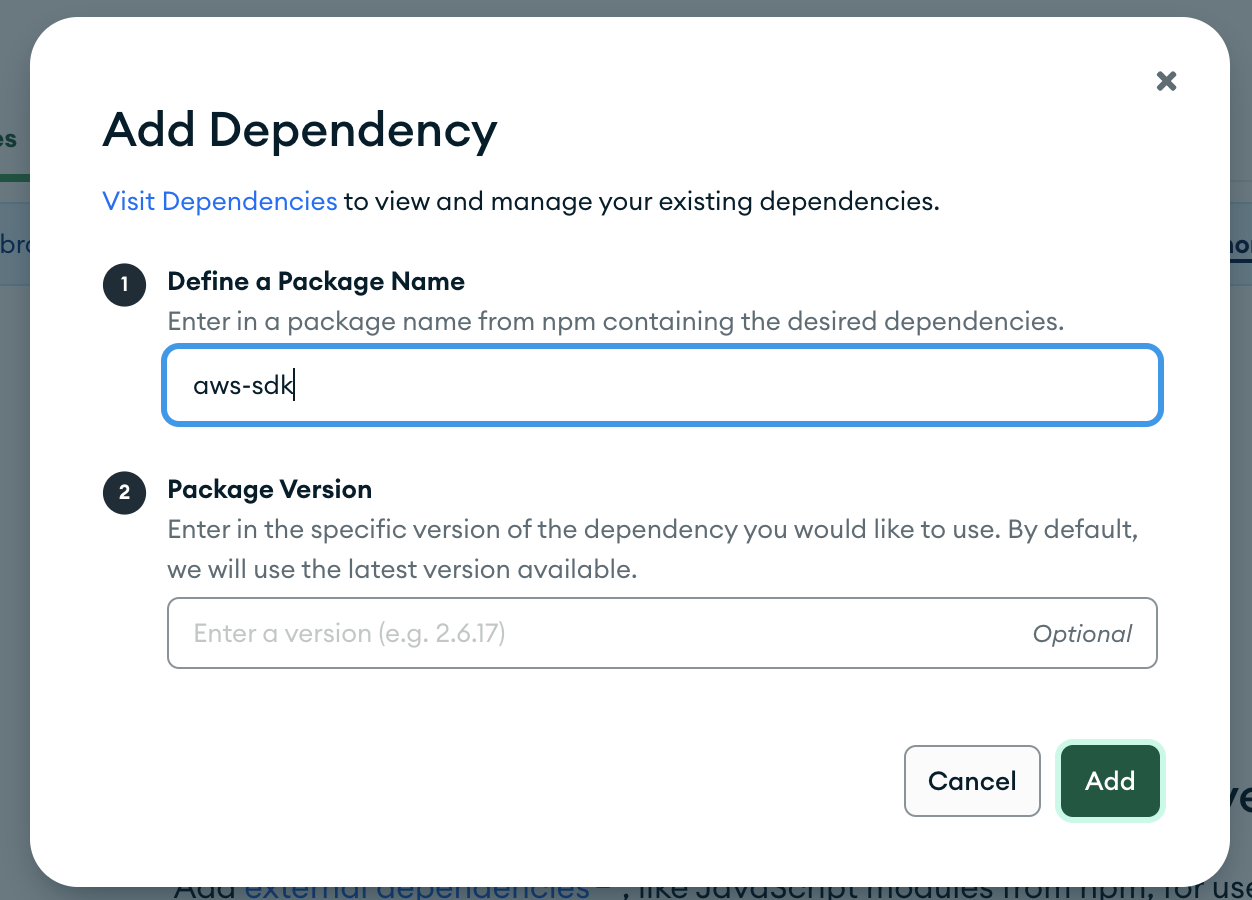
Task: Open the Visit Dependencies link
Action: coord(220,201)
